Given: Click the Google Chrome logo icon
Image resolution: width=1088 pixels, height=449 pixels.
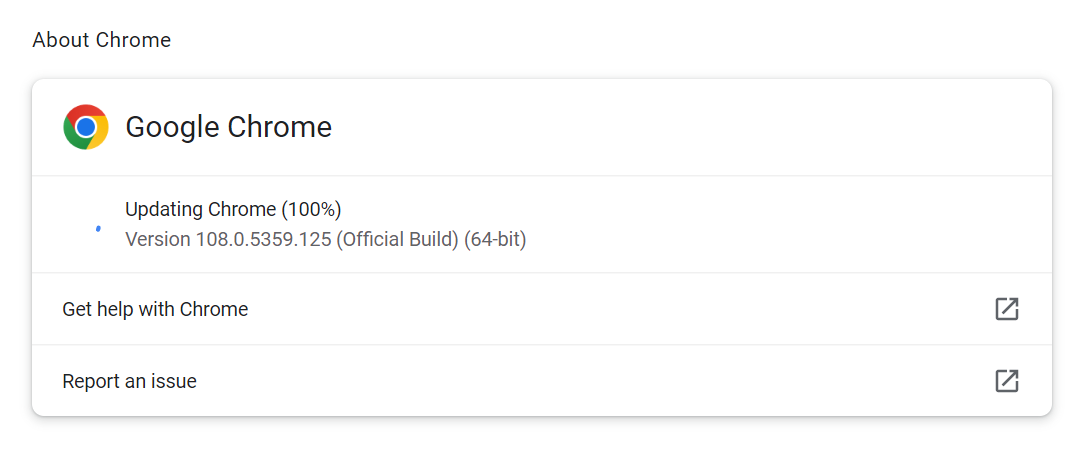Looking at the screenshot, I should 86,127.
